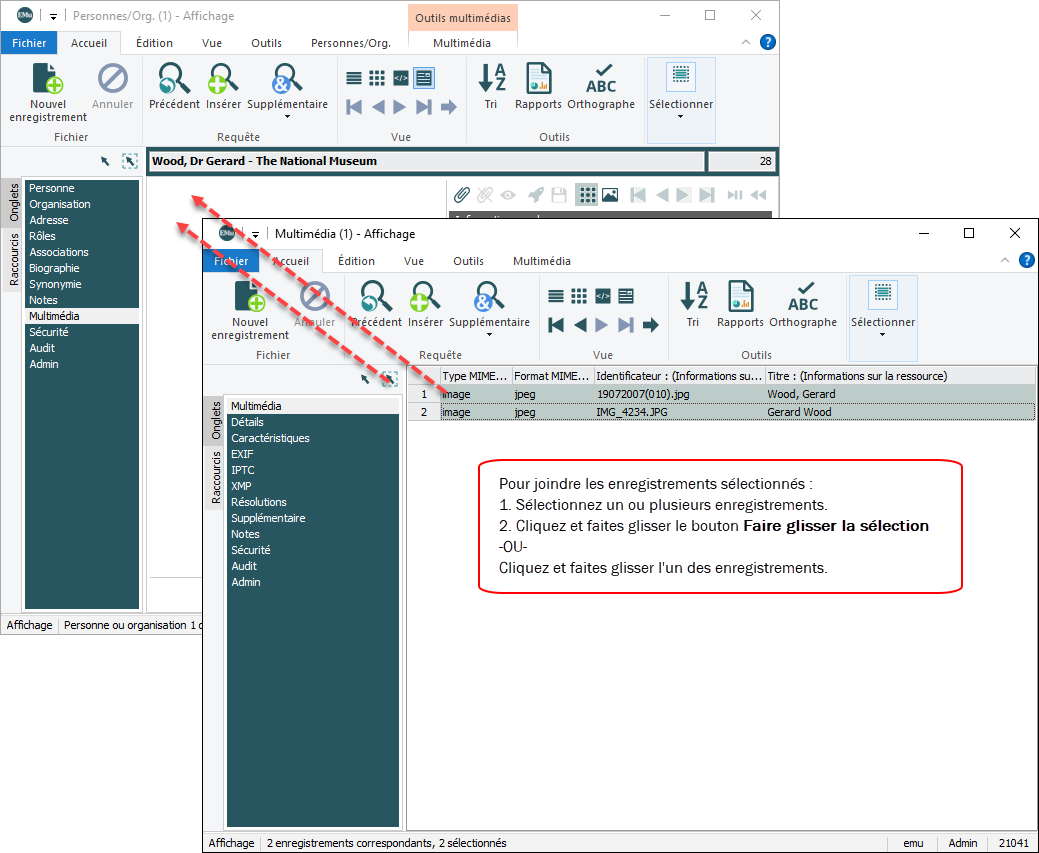Select the EXIF tab in the Multimédia sidebar
The image size is (1039, 853).
pyautogui.click(x=242, y=454)
